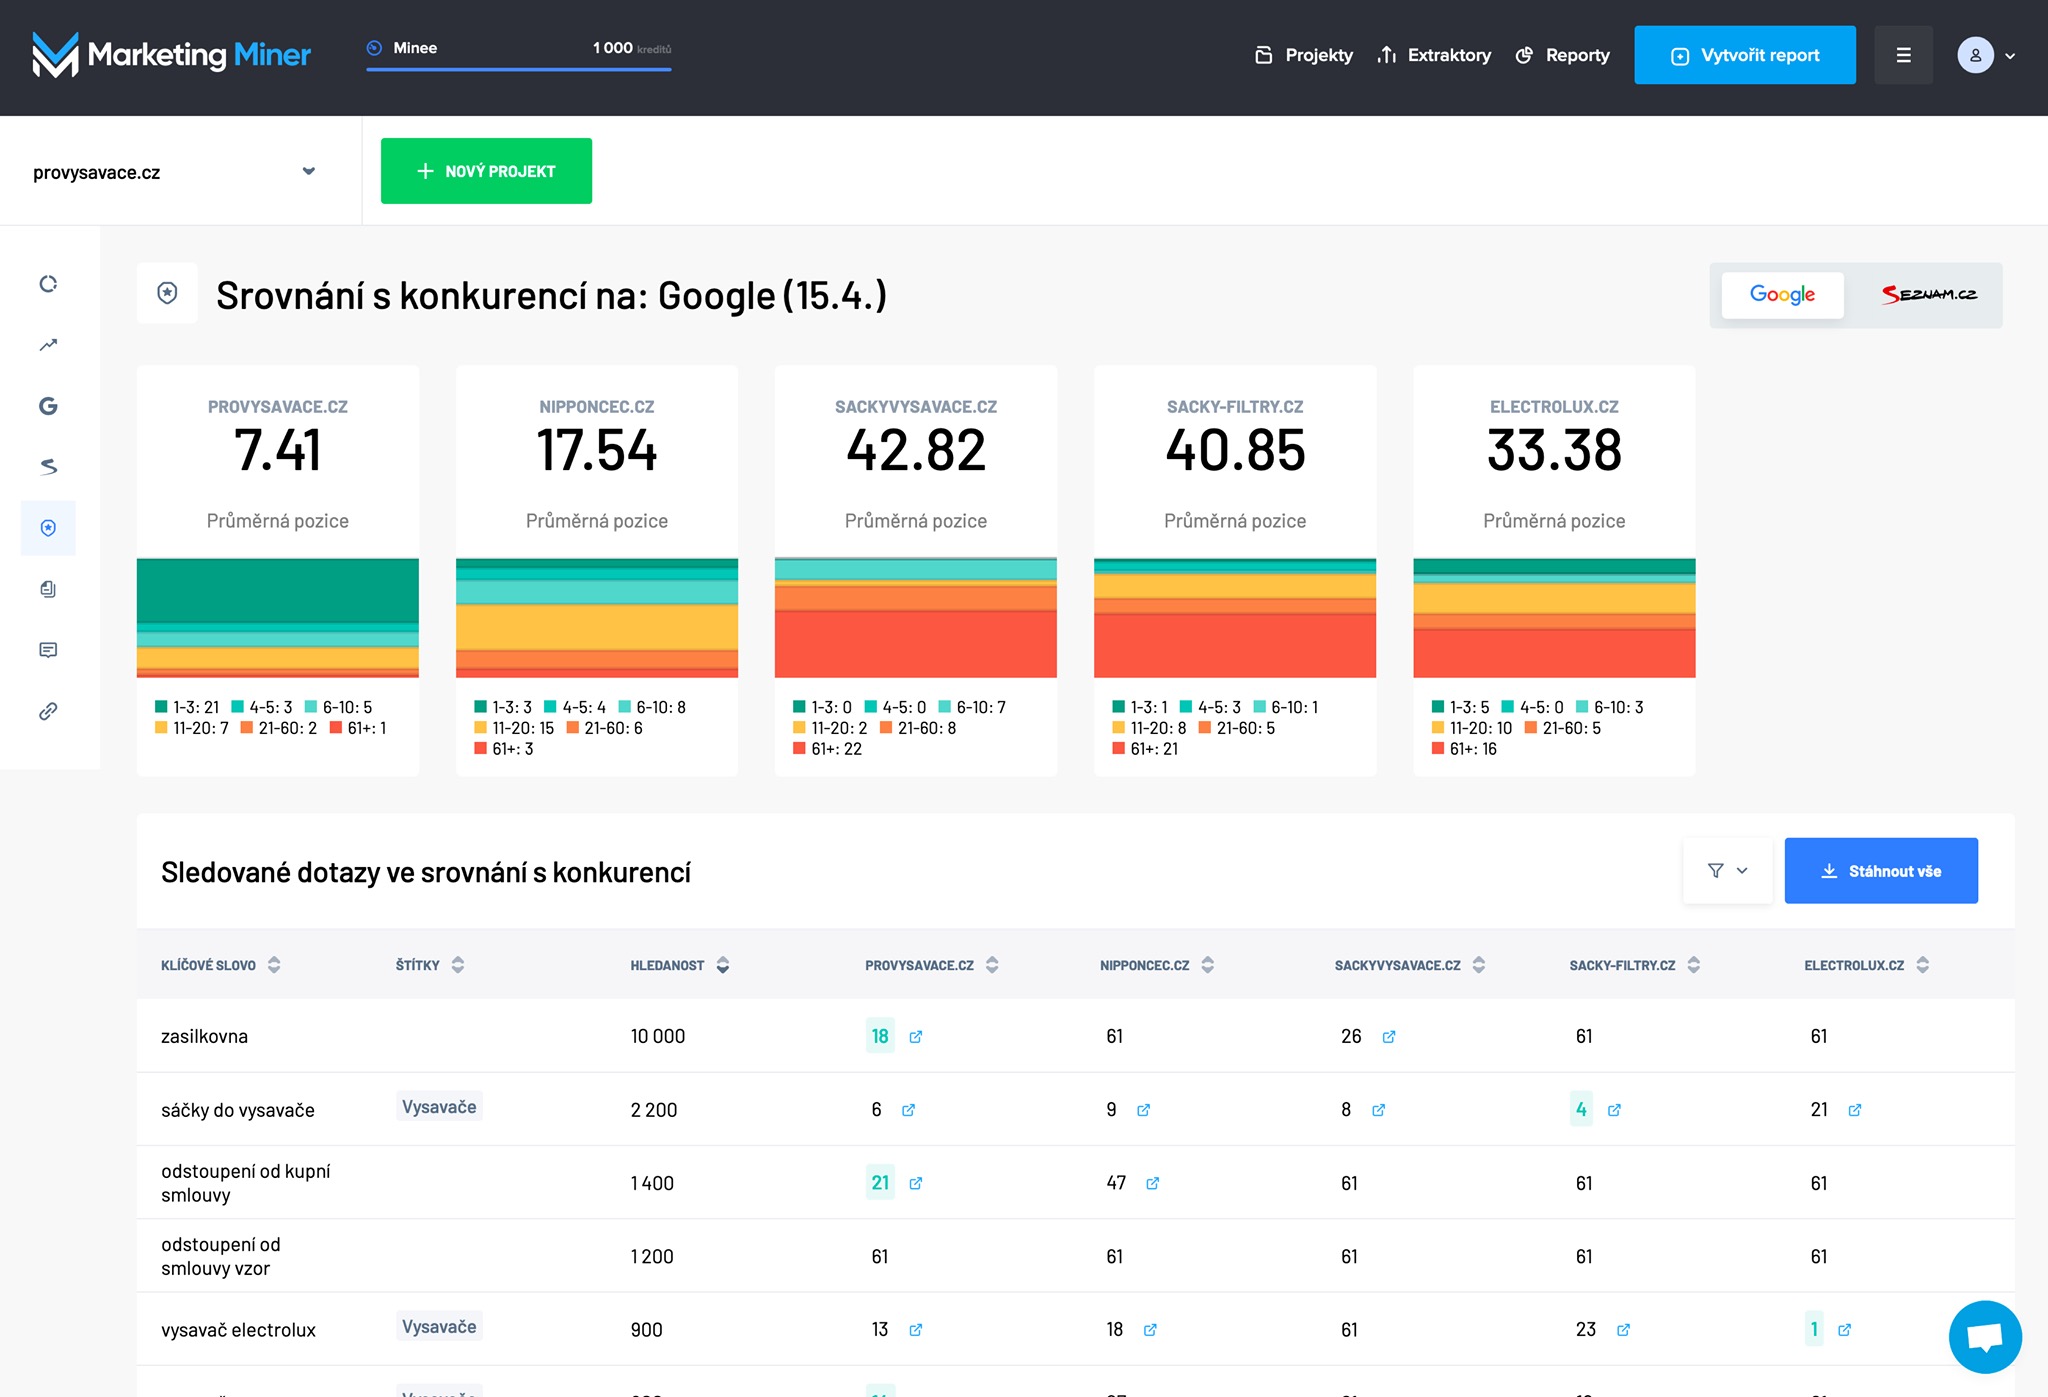The height and width of the screenshot is (1397, 2048).
Task: Open external link next to sacky-filtry position 4
Action: (1614, 1110)
